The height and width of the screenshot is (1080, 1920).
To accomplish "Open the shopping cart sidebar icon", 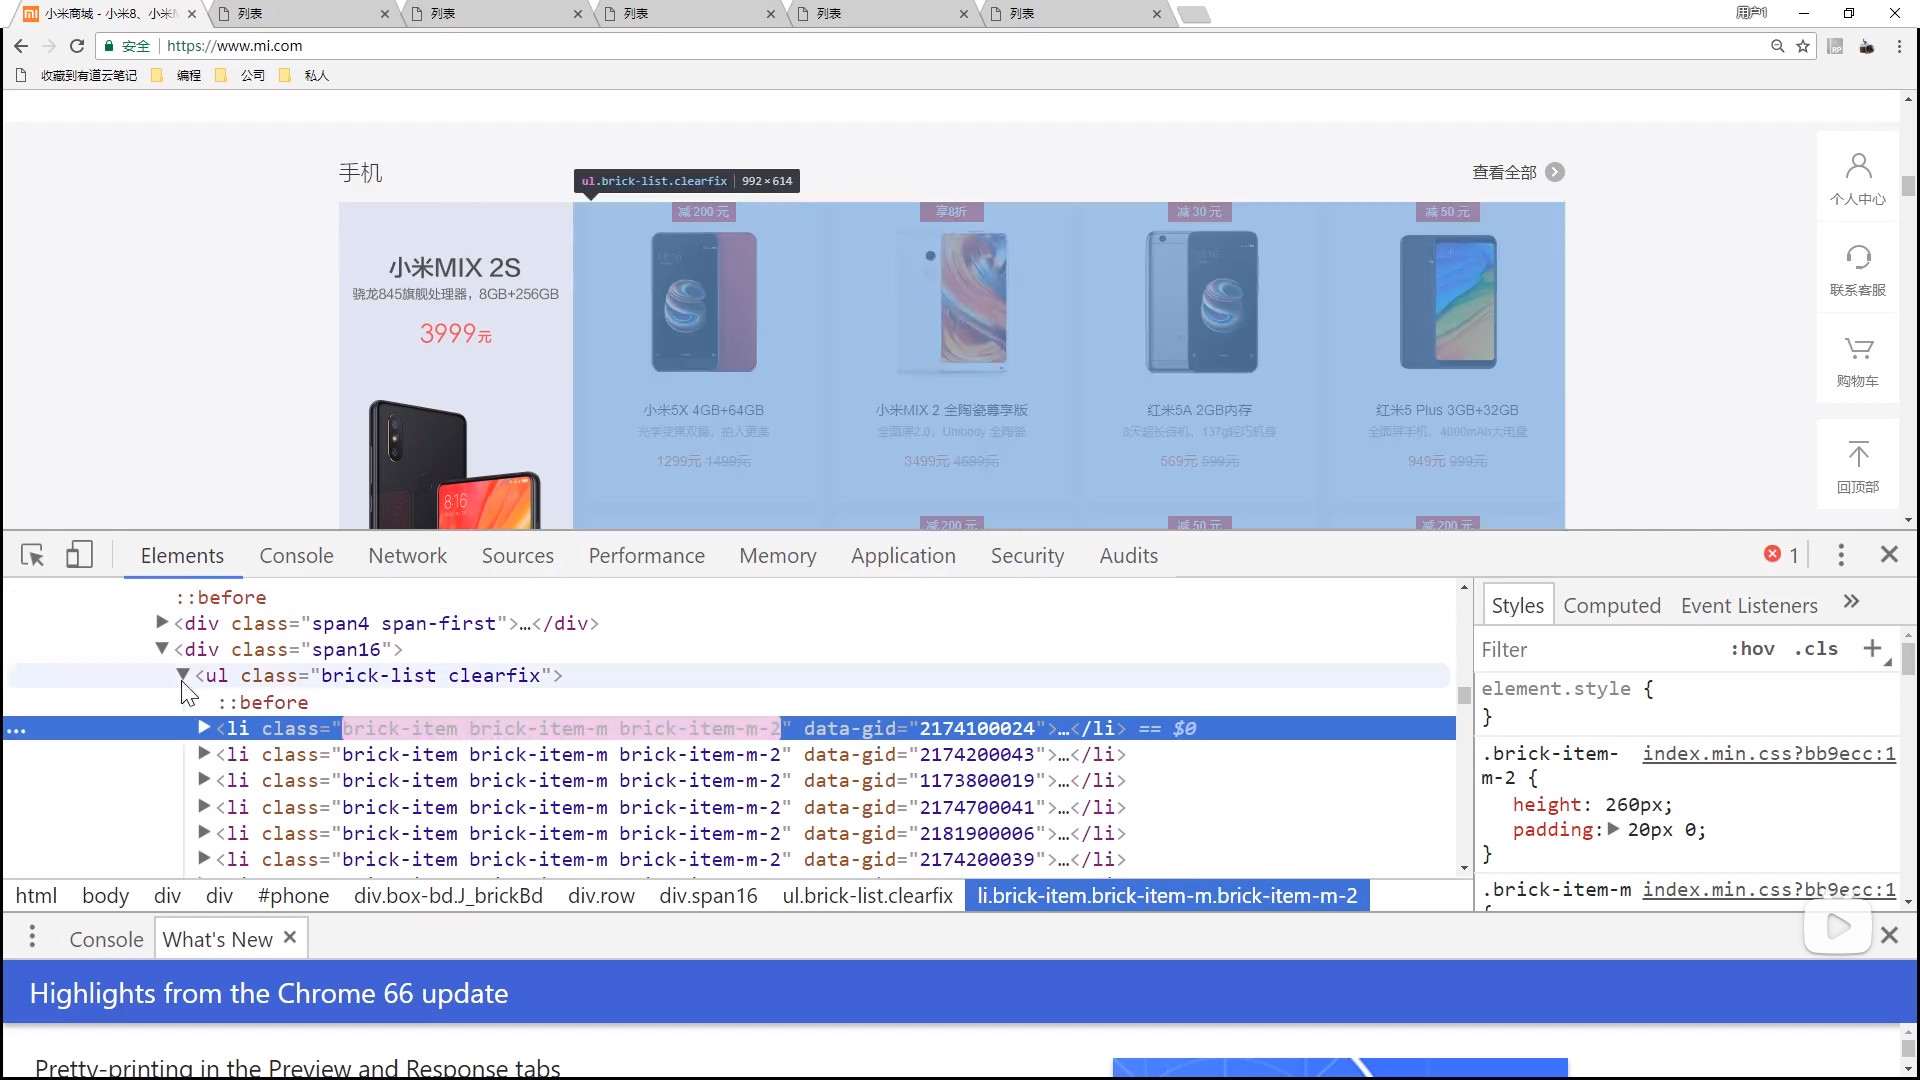I will [x=1858, y=349].
